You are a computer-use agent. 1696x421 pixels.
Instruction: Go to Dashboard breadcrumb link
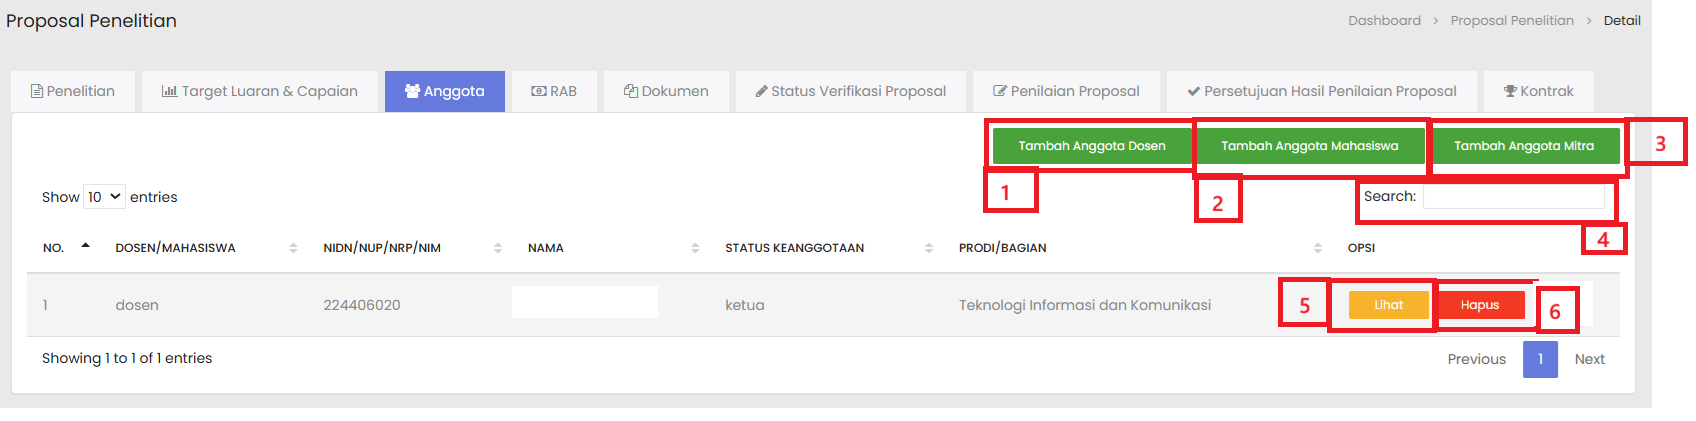pyautogui.click(x=1384, y=20)
